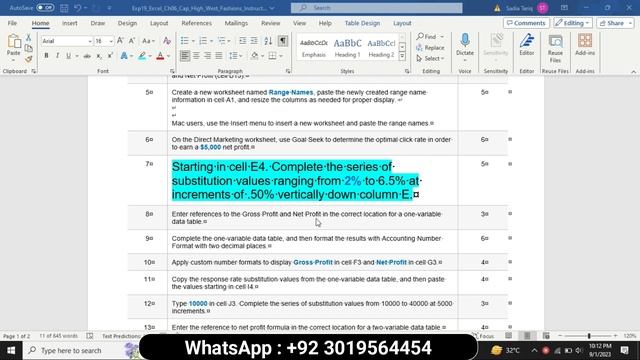Image resolution: width=640 pixels, height=360 pixels.
Task: Click the Share button
Action: pyautogui.click(x=615, y=23)
